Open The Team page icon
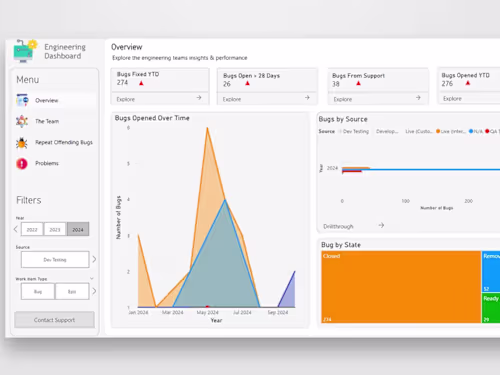This screenshot has width=500, height=375. coord(22,121)
